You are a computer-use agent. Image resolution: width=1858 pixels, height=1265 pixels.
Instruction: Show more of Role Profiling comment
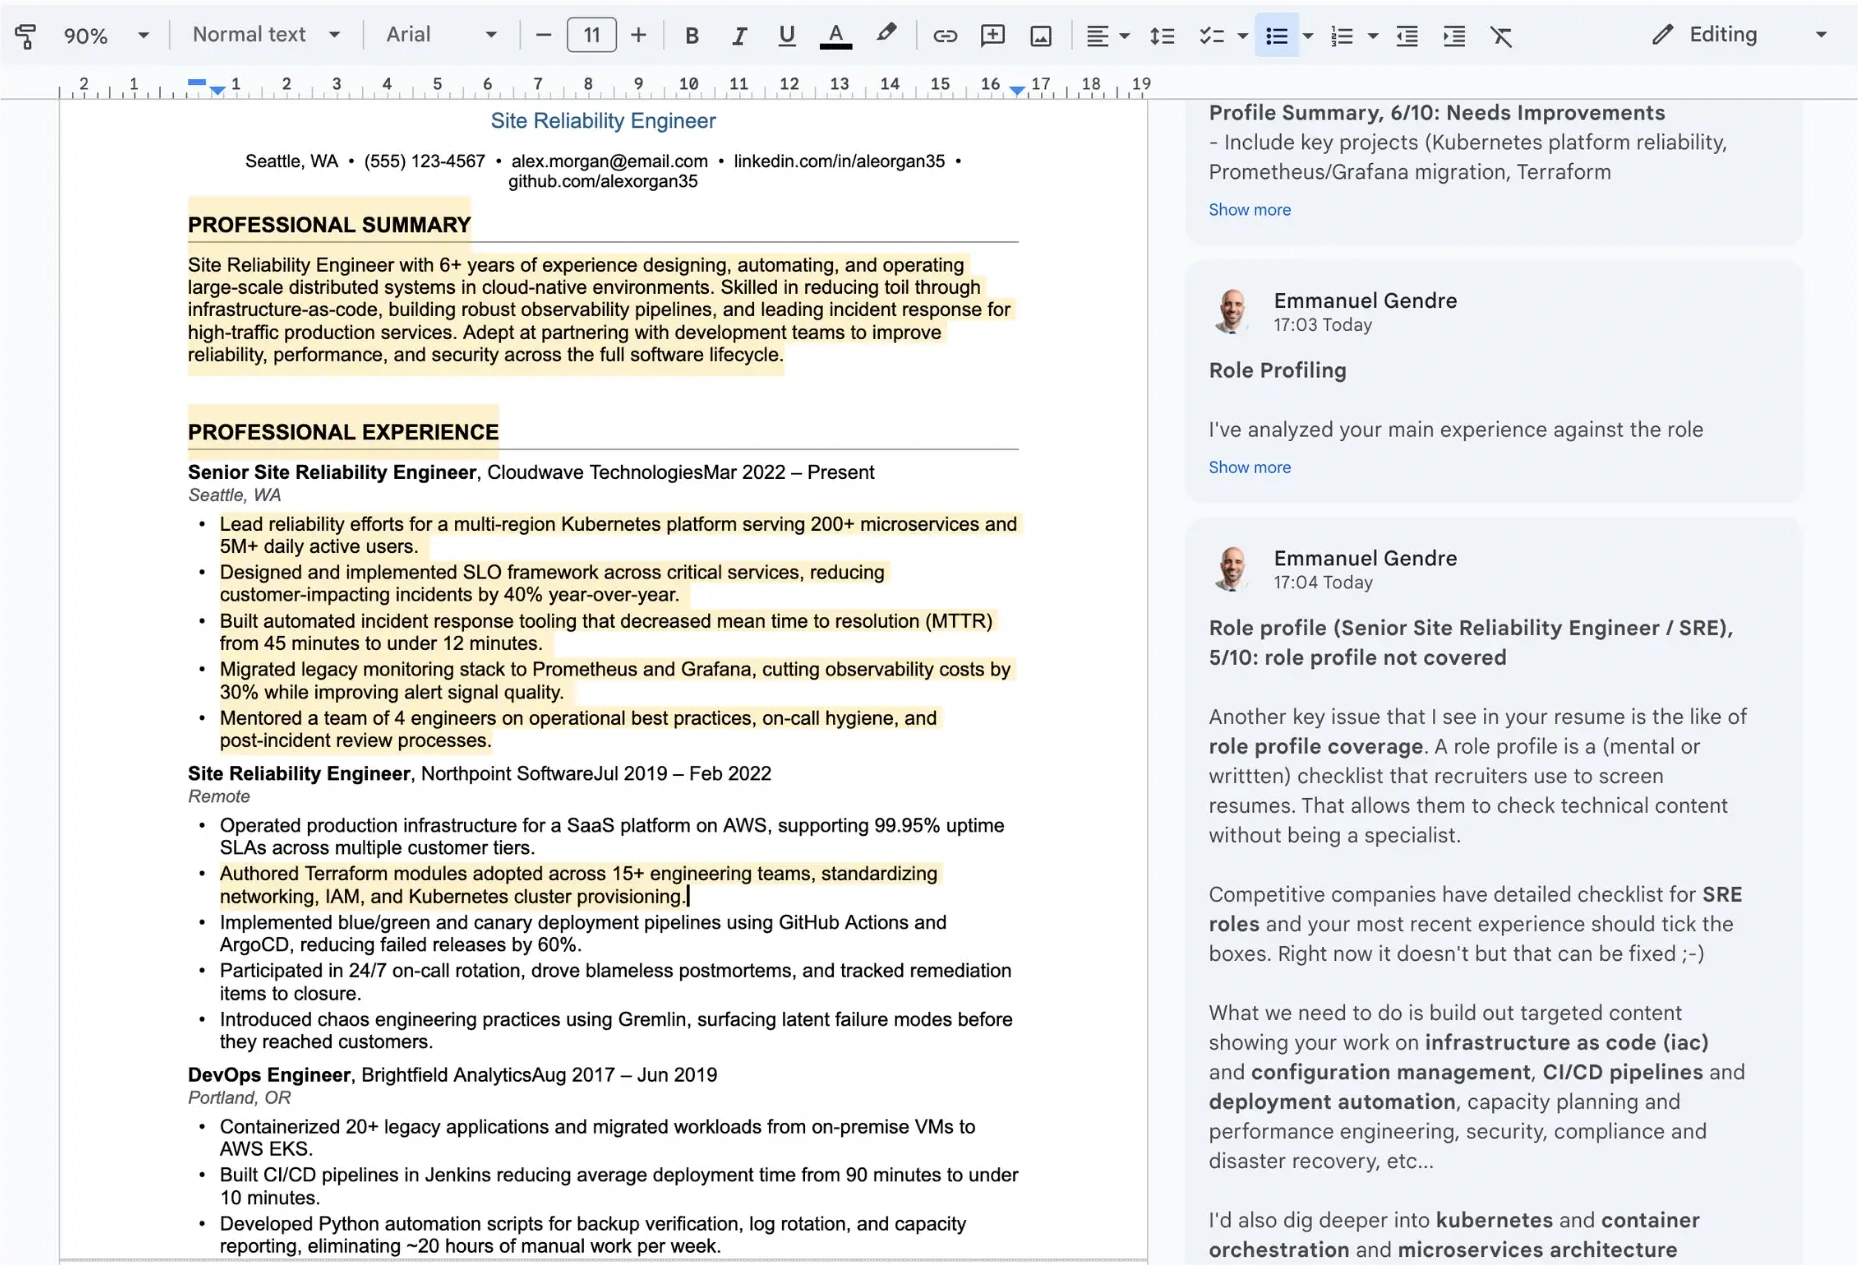click(x=1249, y=467)
